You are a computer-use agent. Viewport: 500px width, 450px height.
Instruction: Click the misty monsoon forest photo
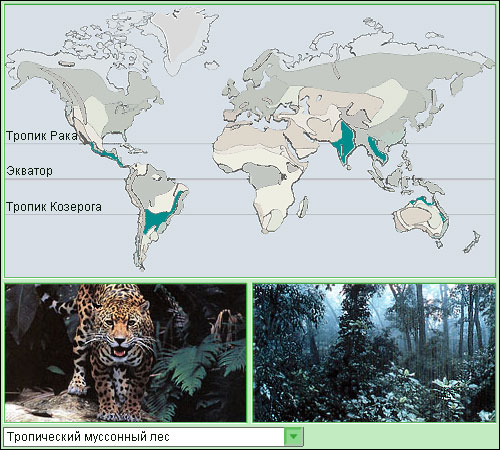[x=374, y=353]
